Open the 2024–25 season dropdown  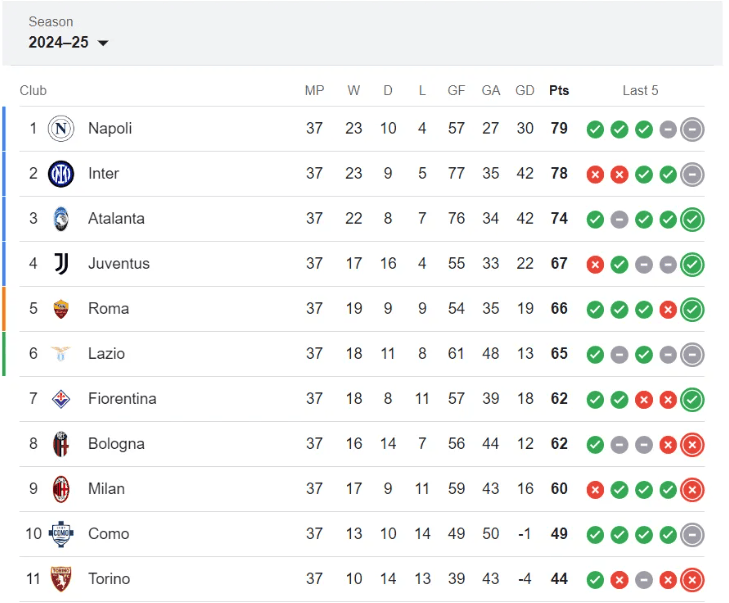click(69, 42)
